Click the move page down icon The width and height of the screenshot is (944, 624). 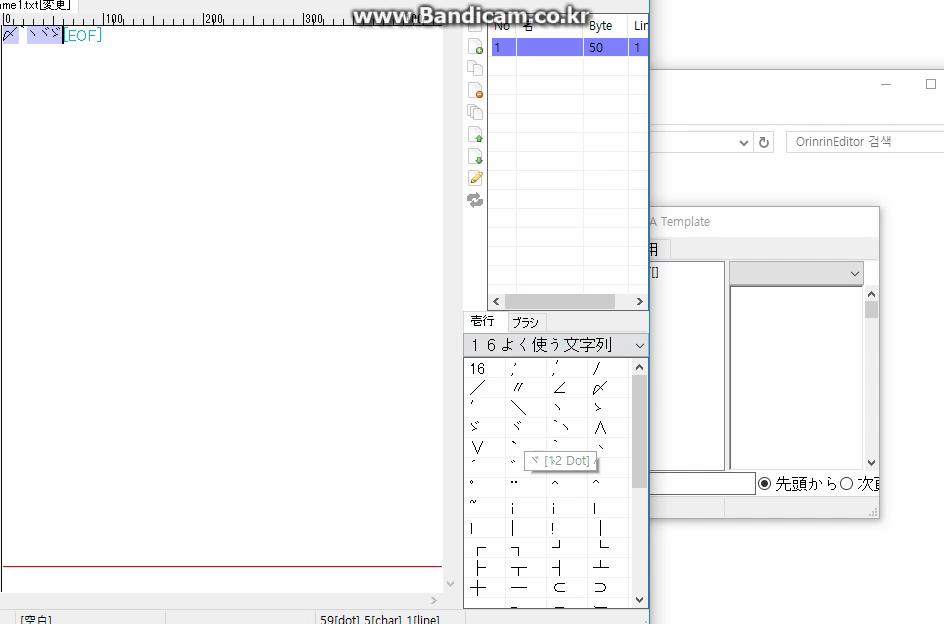pyautogui.click(x=475, y=156)
